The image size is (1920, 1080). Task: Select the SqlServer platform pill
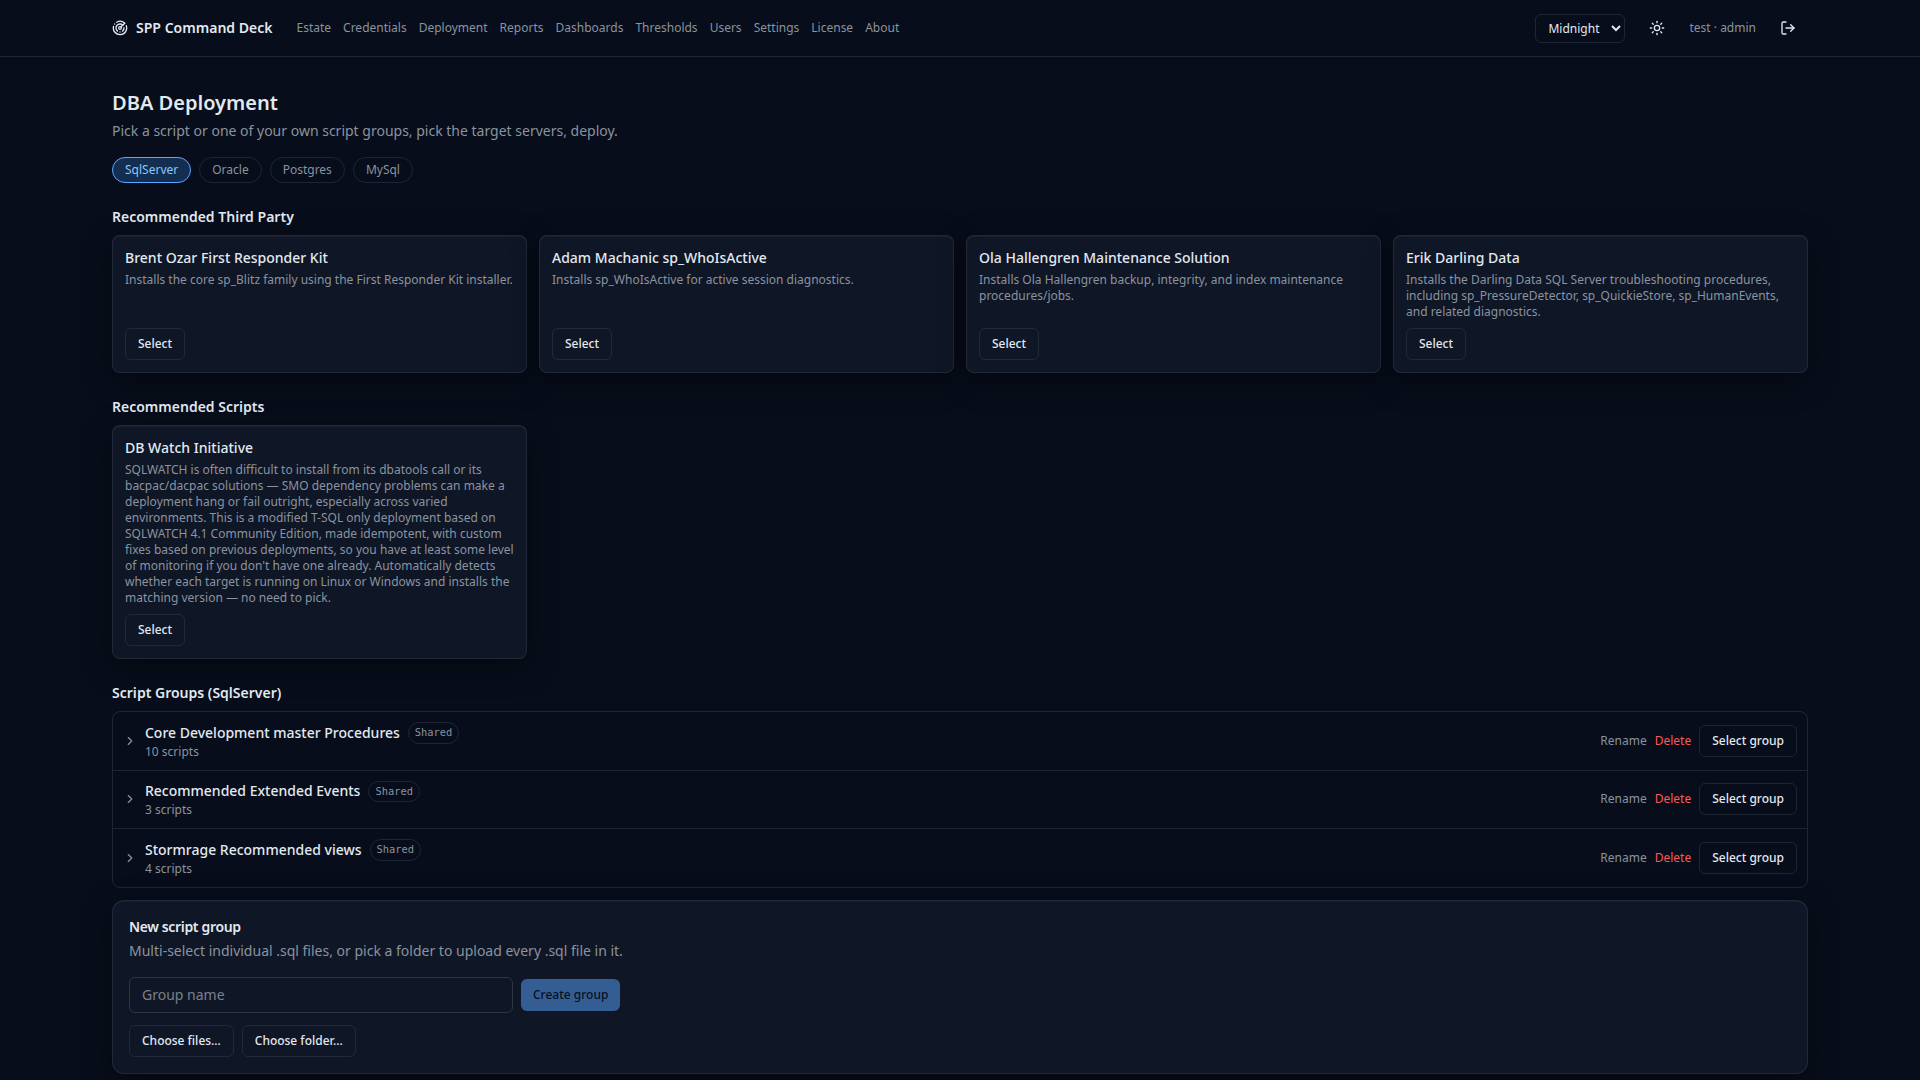point(151,170)
